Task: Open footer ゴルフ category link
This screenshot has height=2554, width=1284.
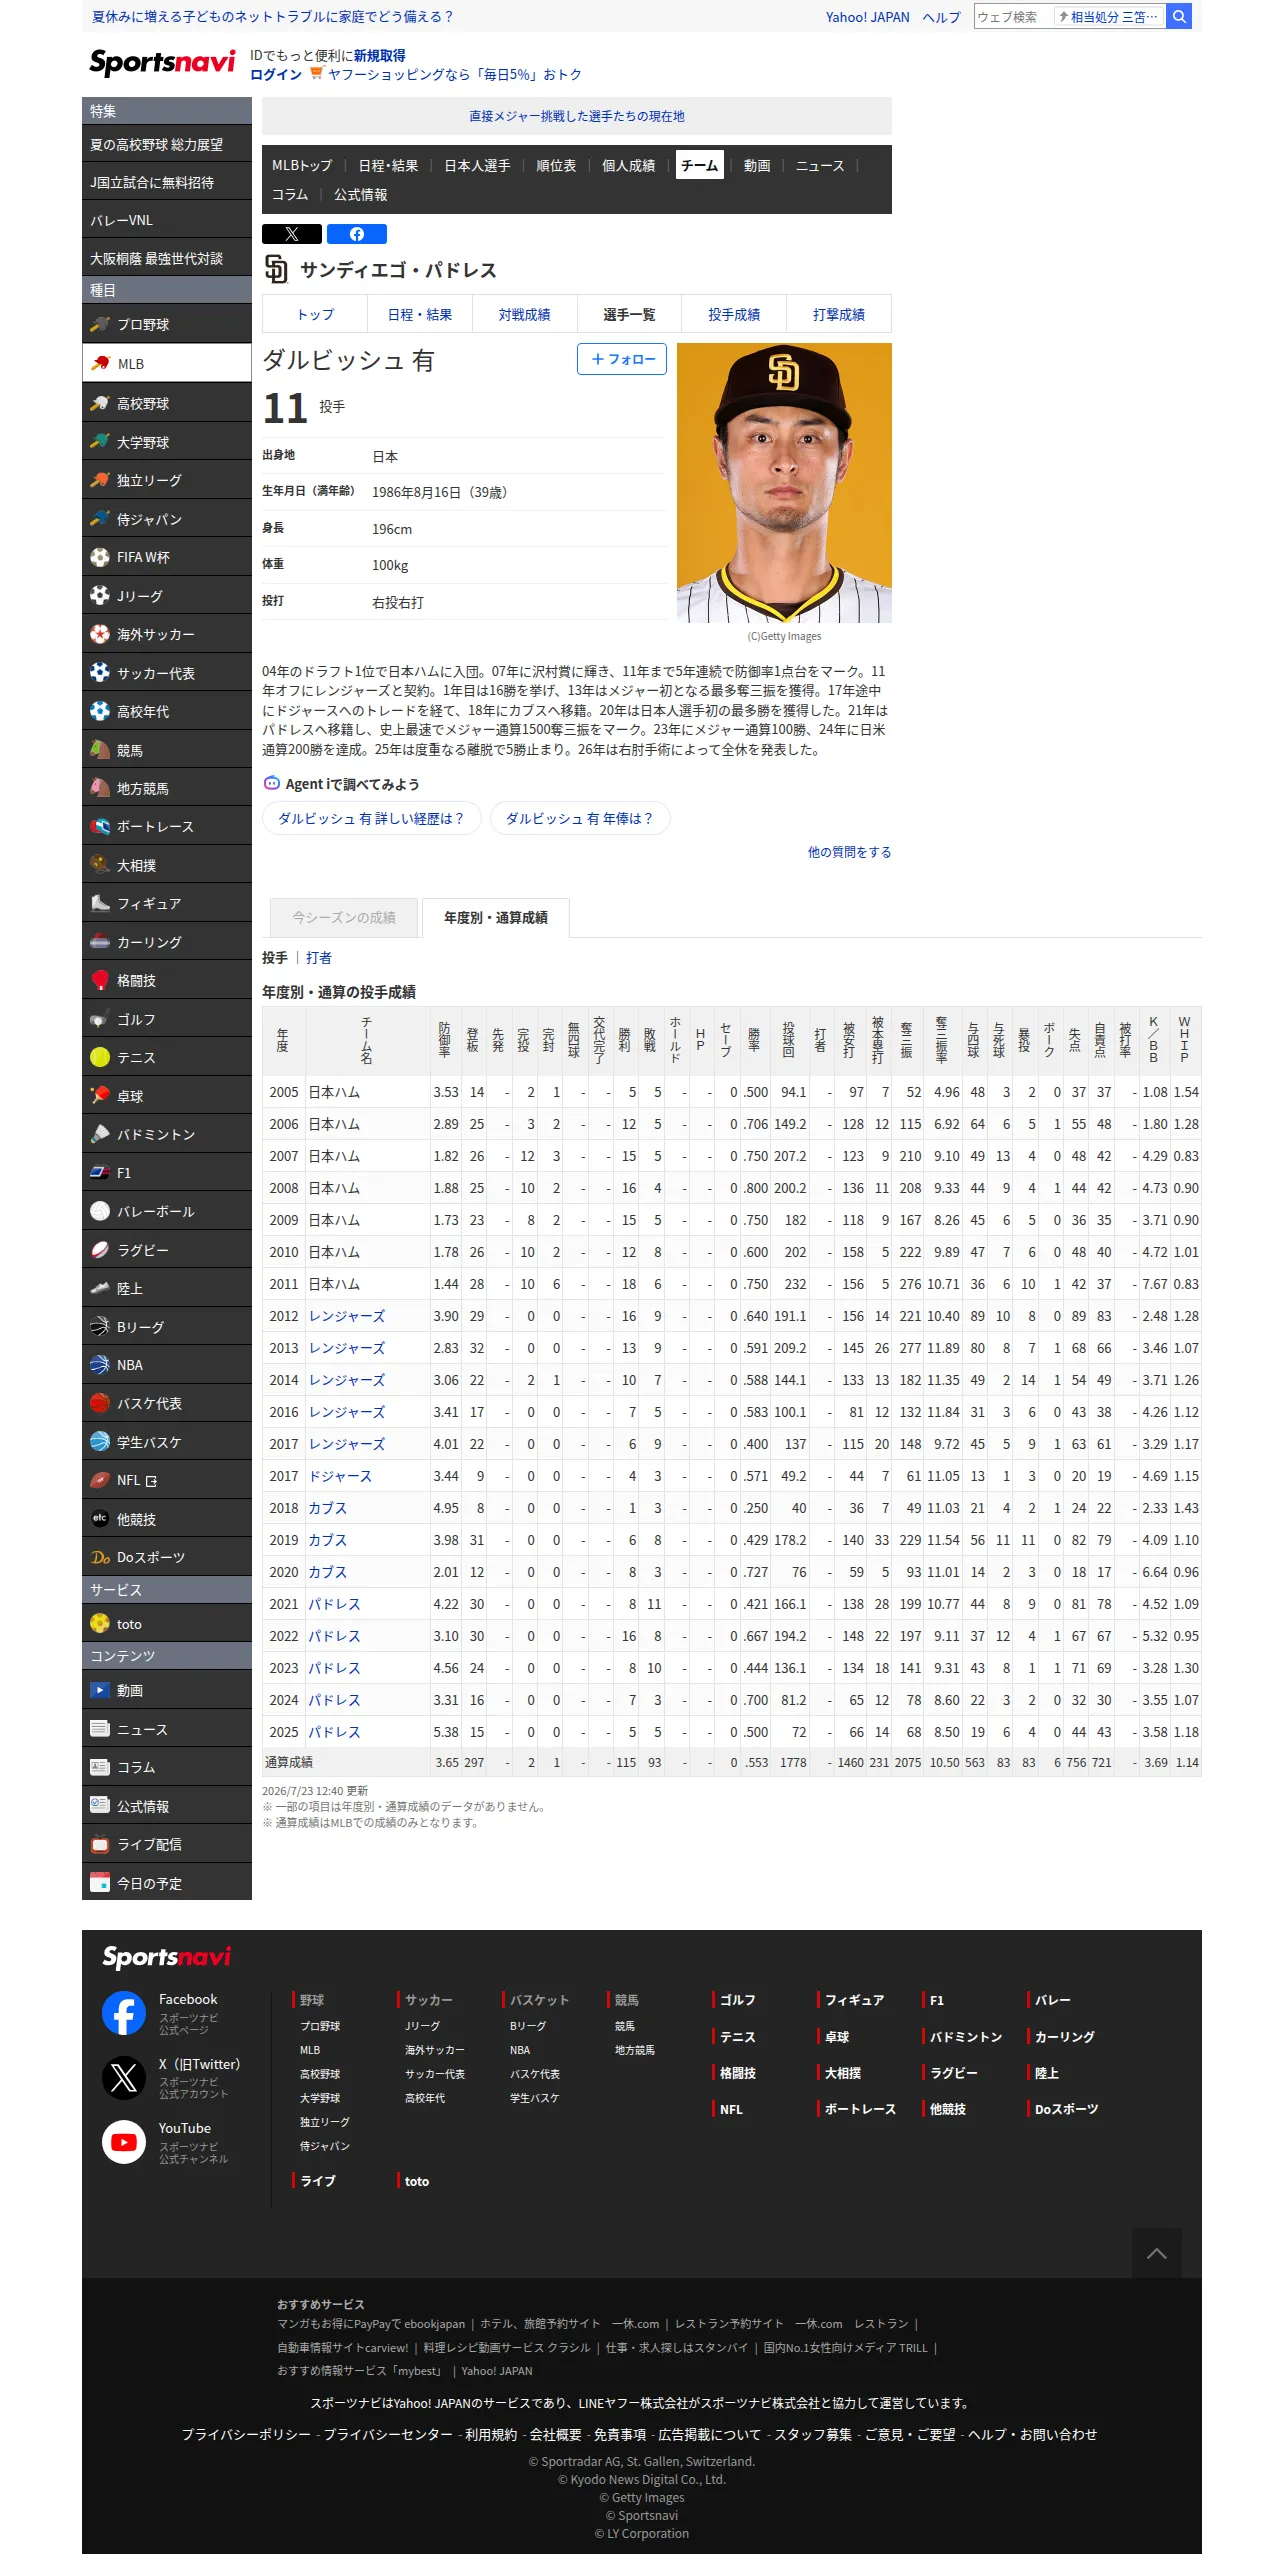Action: click(x=738, y=2000)
